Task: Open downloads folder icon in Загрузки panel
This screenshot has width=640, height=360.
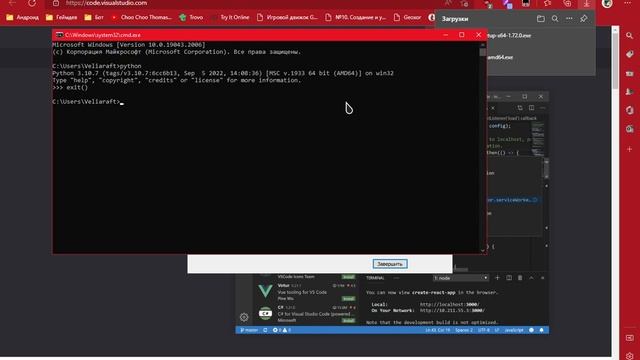Action: (541, 19)
